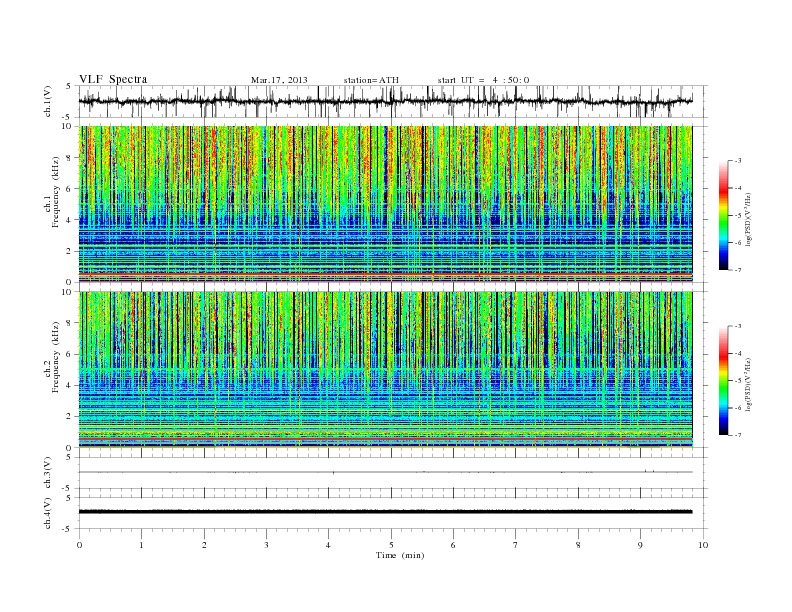Click time axis tick label "0"

[x=79, y=545]
